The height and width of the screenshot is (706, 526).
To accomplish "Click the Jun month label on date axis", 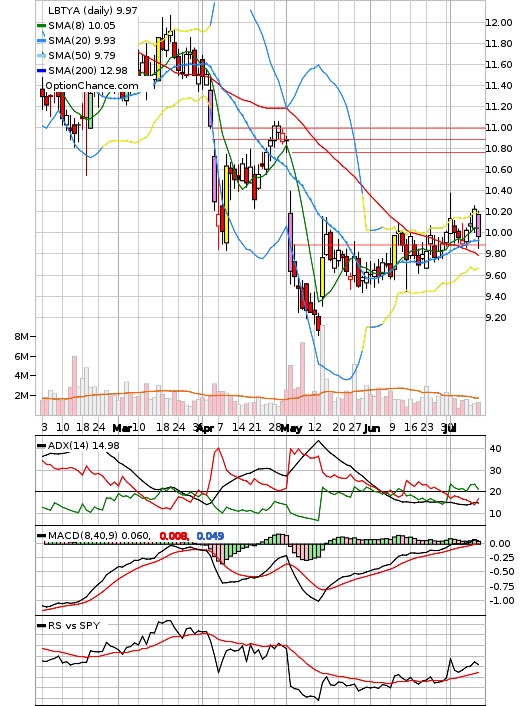I will click(x=372, y=428).
